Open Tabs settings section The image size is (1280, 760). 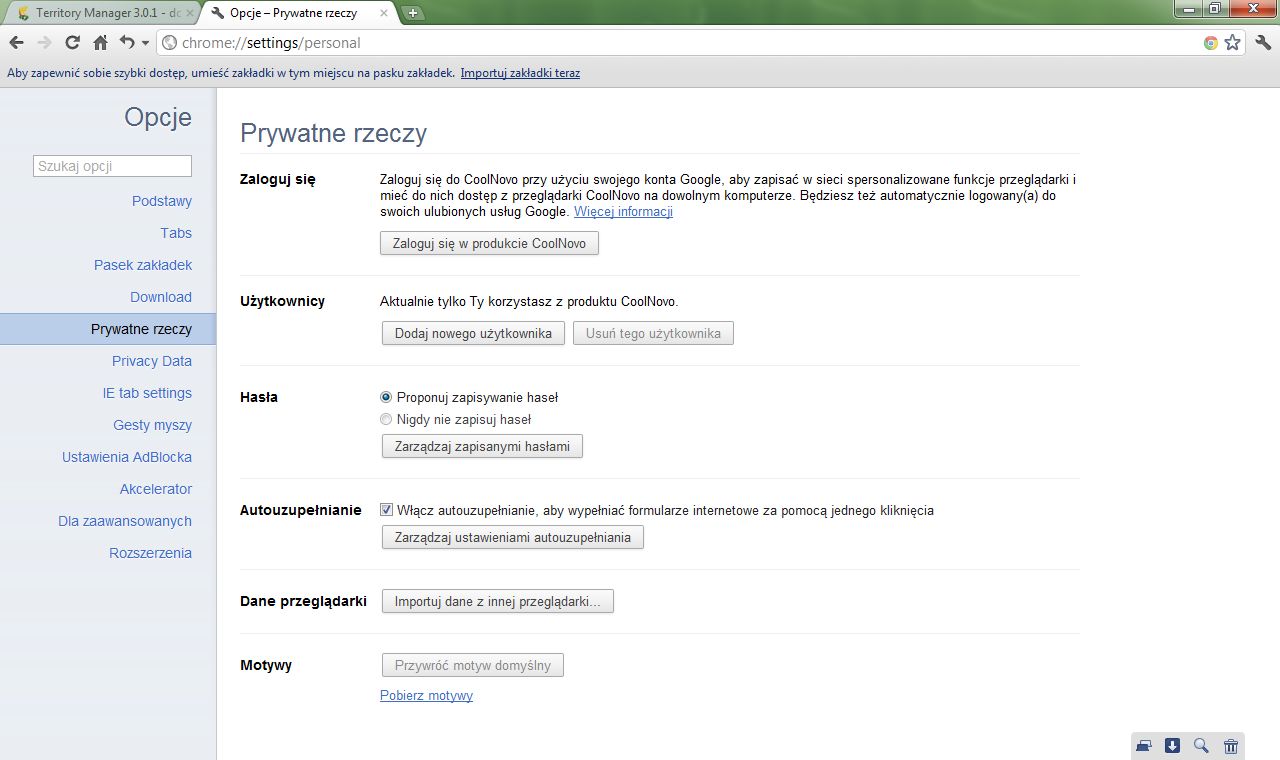coord(176,233)
